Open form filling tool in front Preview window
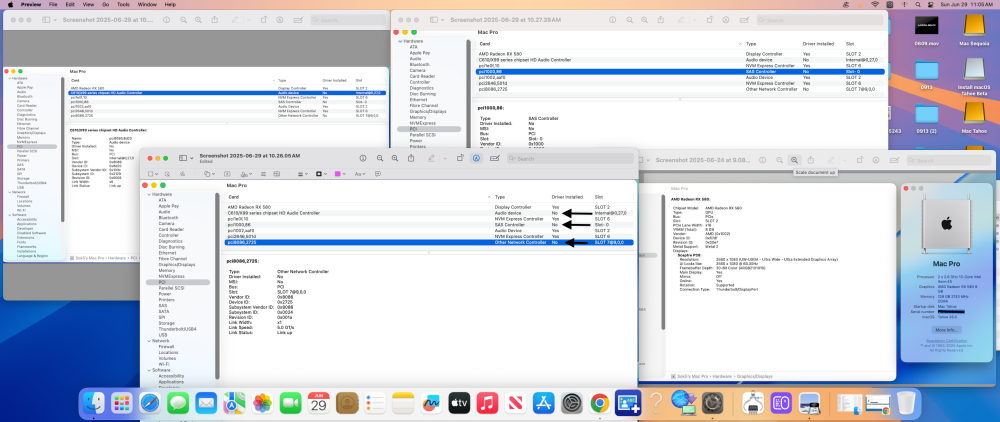The width and height of the screenshot is (1000, 422). click(495, 158)
